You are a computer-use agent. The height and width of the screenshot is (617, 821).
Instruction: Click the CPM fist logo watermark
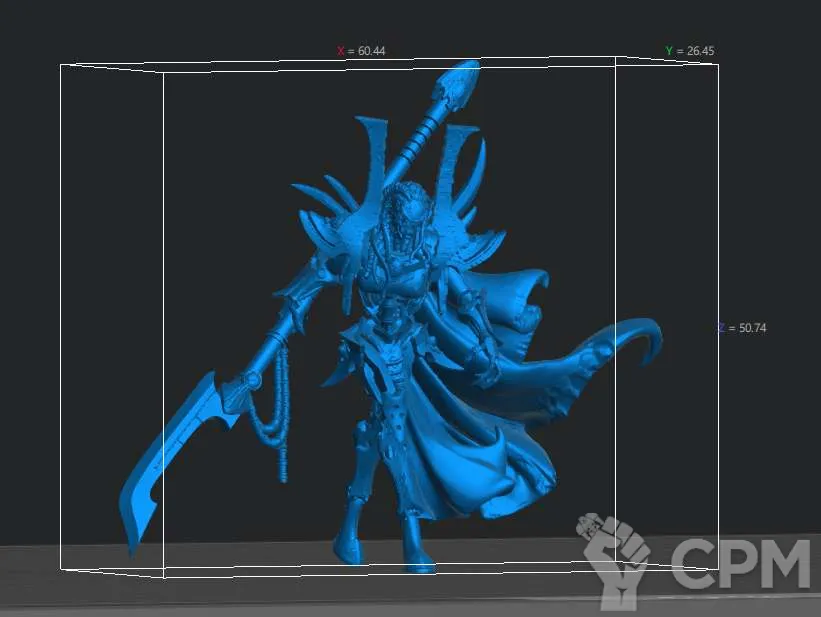pos(612,558)
